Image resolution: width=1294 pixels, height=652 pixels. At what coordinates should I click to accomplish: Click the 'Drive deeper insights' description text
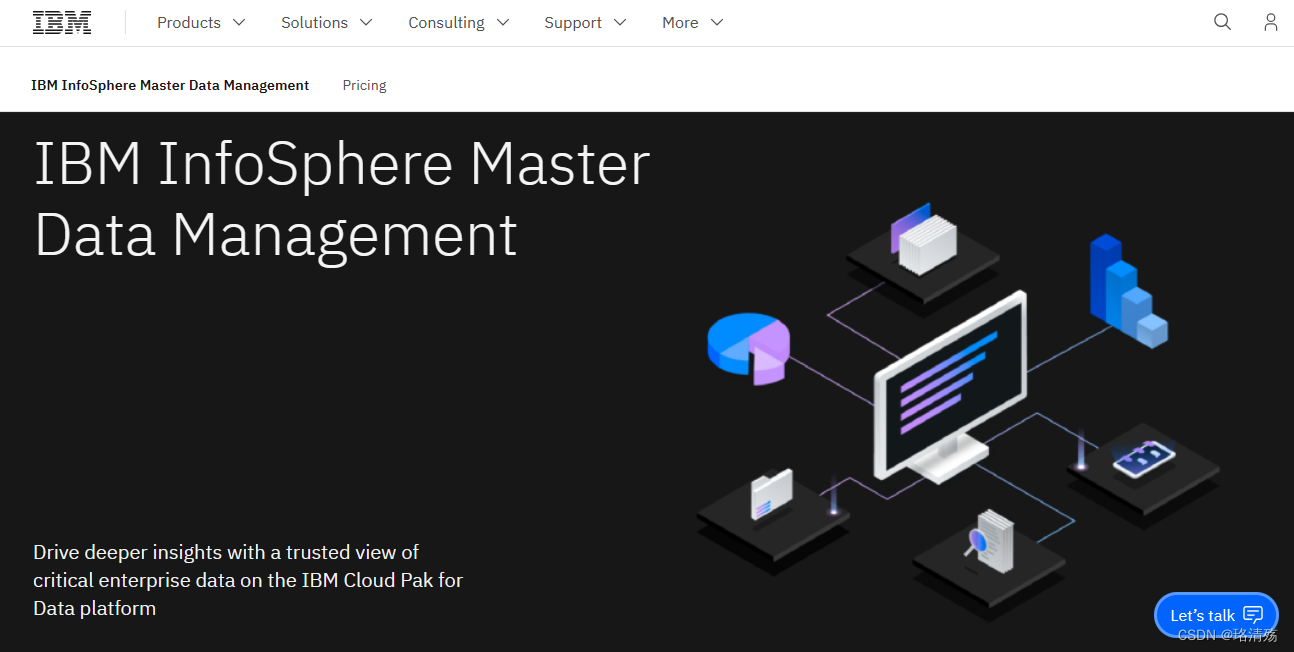248,580
